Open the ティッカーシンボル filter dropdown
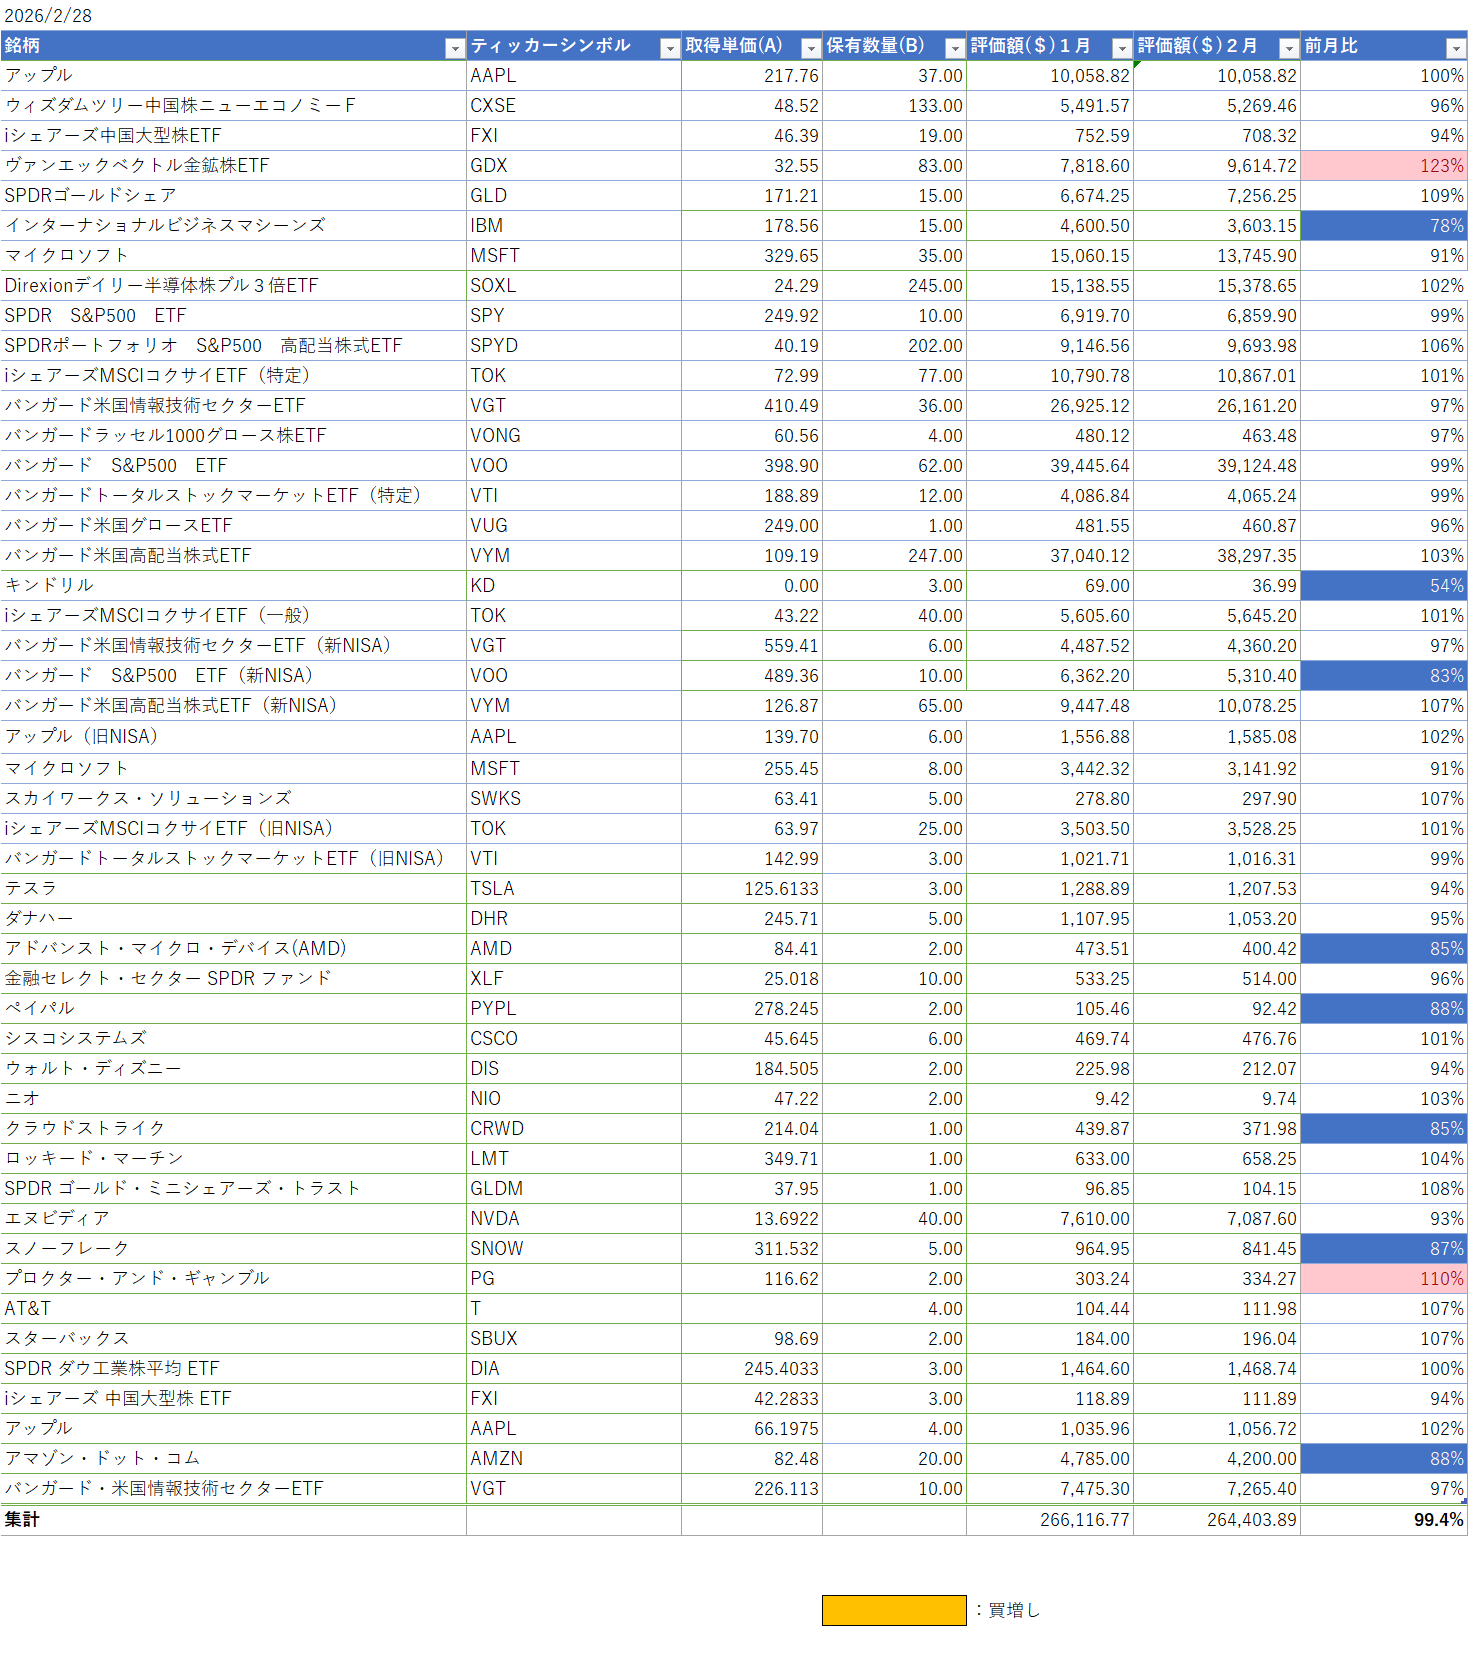The height and width of the screenshot is (1656, 1468). (670, 48)
